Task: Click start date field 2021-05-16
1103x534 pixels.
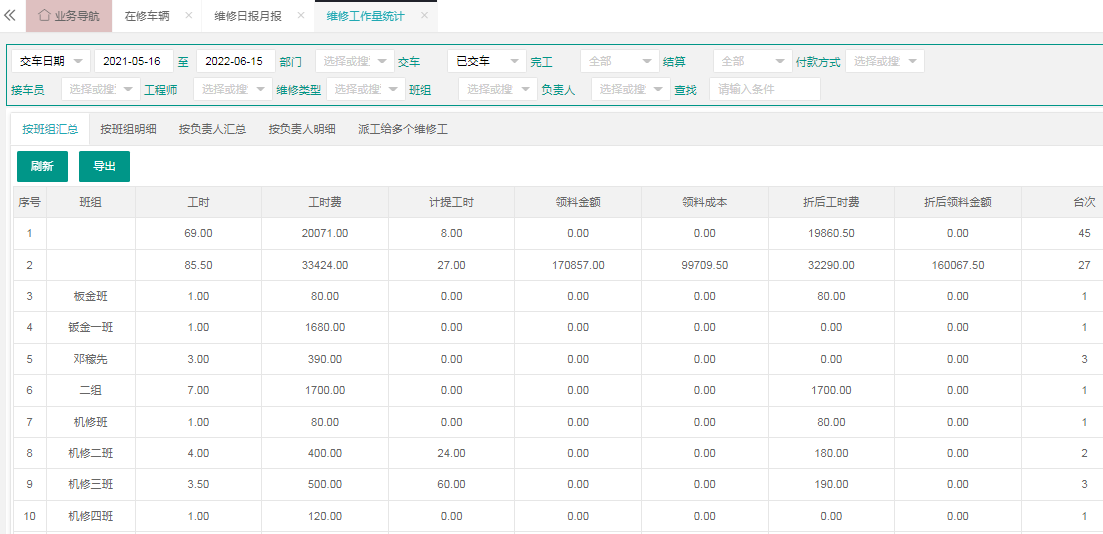Action: click(134, 61)
